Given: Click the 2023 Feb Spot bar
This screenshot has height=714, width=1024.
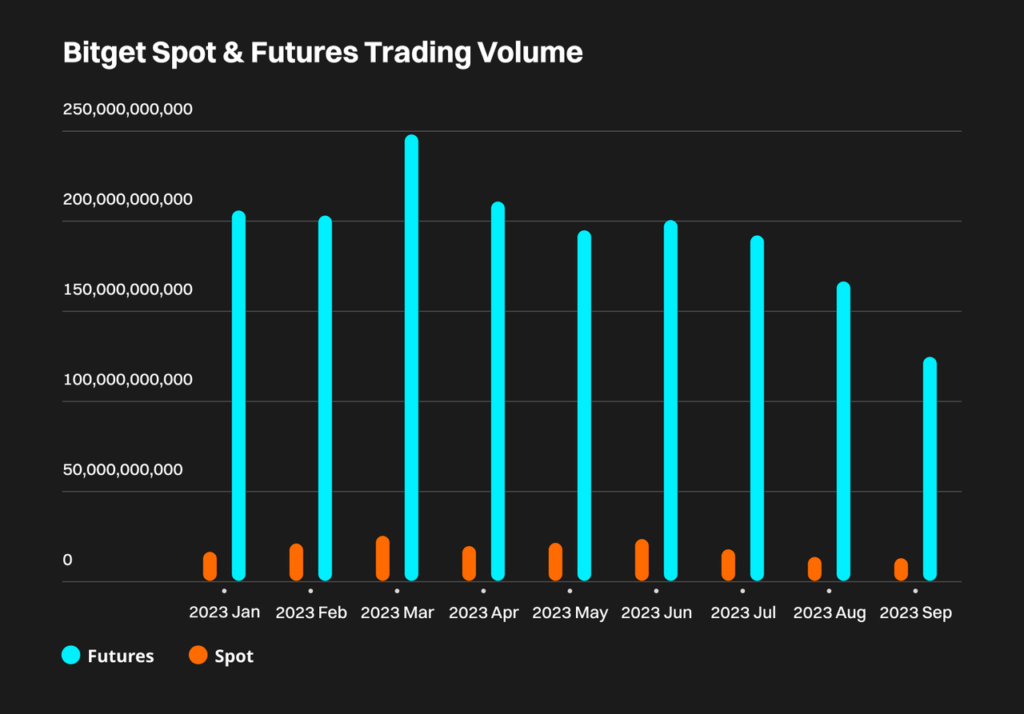Looking at the screenshot, I should click(296, 562).
